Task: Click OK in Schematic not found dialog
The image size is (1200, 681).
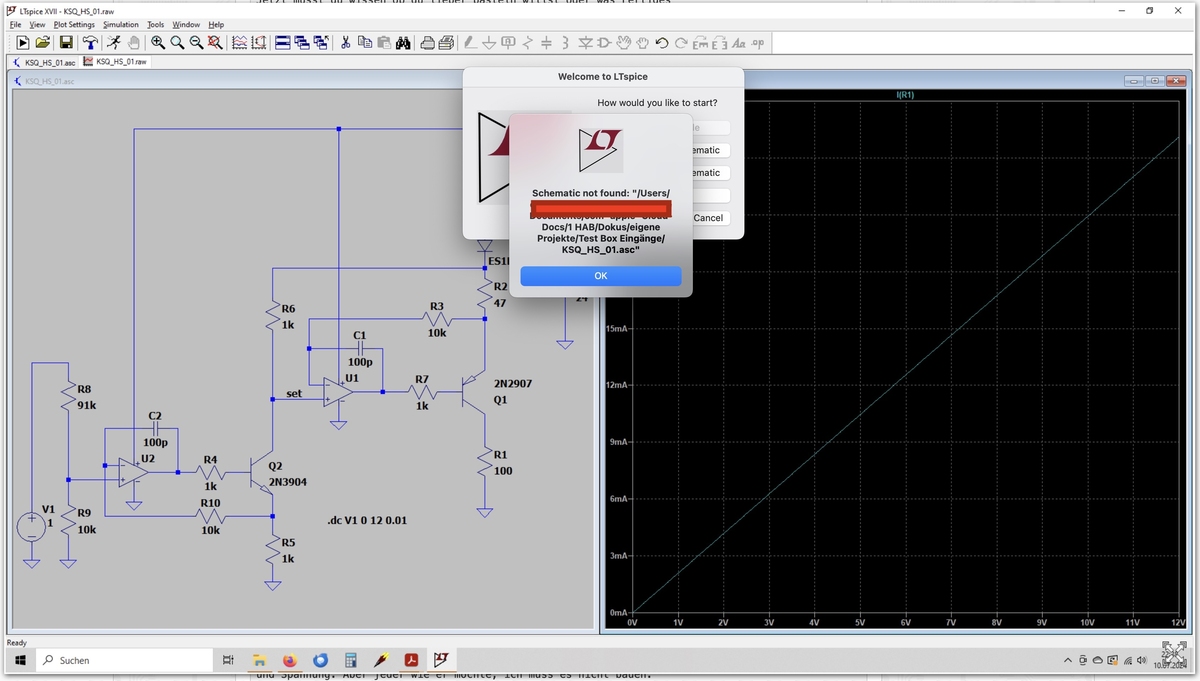Action: (x=601, y=276)
